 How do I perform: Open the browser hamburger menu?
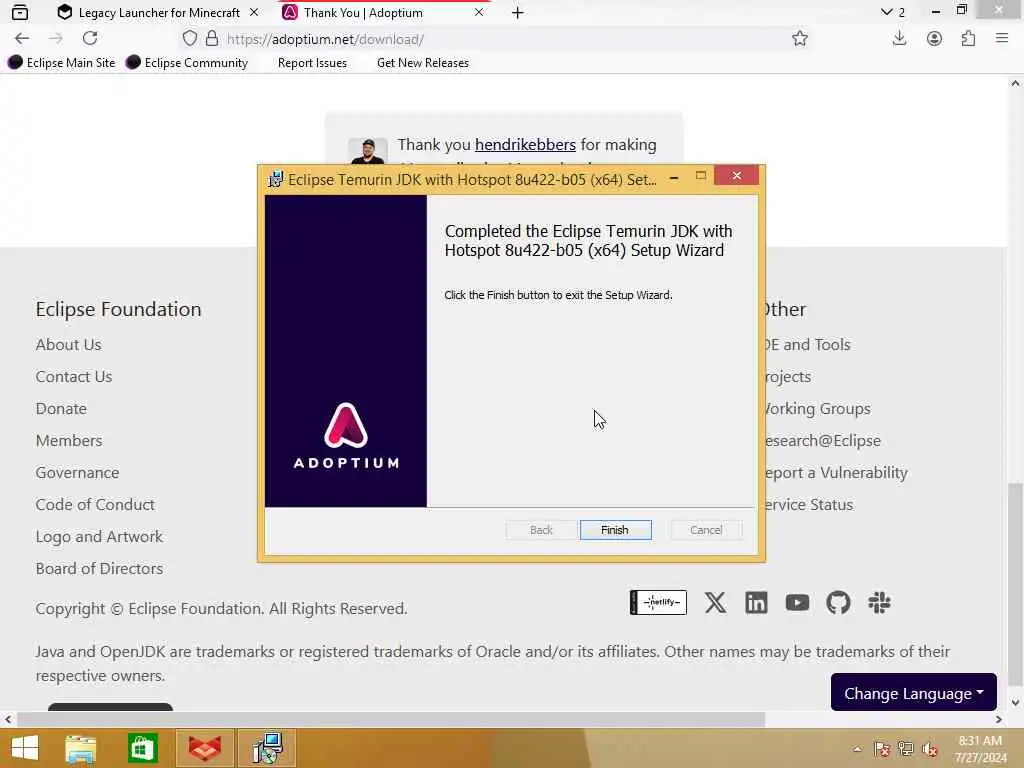[x=1002, y=39]
